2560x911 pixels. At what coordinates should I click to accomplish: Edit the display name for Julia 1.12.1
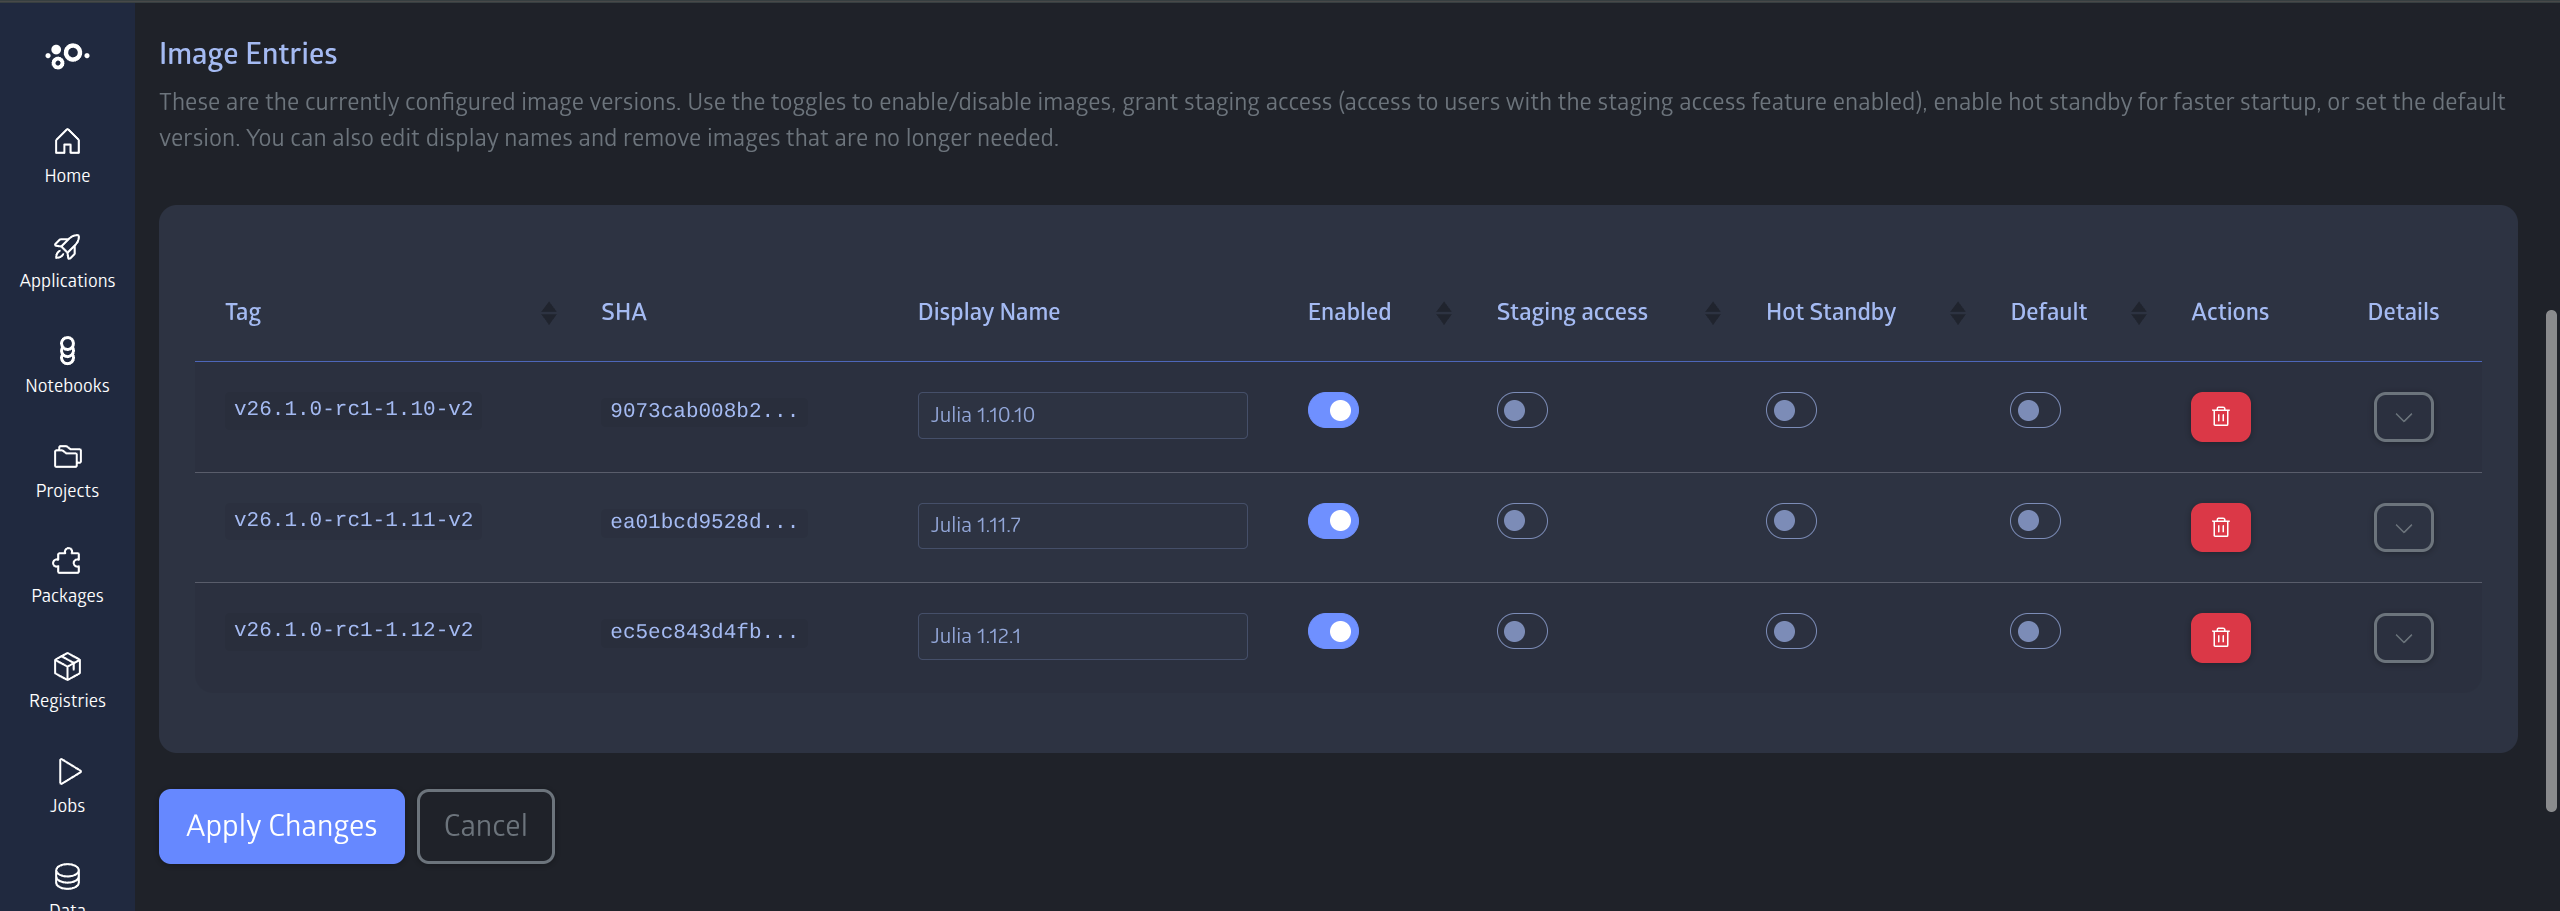point(1081,635)
